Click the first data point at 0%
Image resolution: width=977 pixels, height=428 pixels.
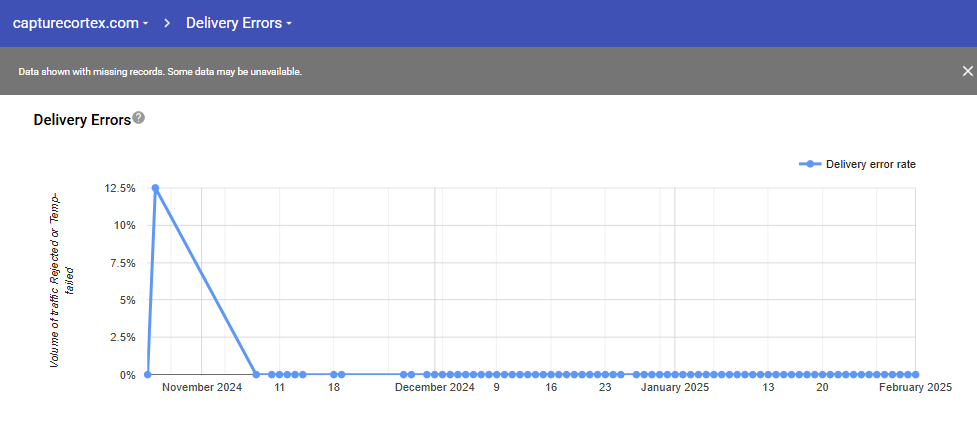coord(147,375)
